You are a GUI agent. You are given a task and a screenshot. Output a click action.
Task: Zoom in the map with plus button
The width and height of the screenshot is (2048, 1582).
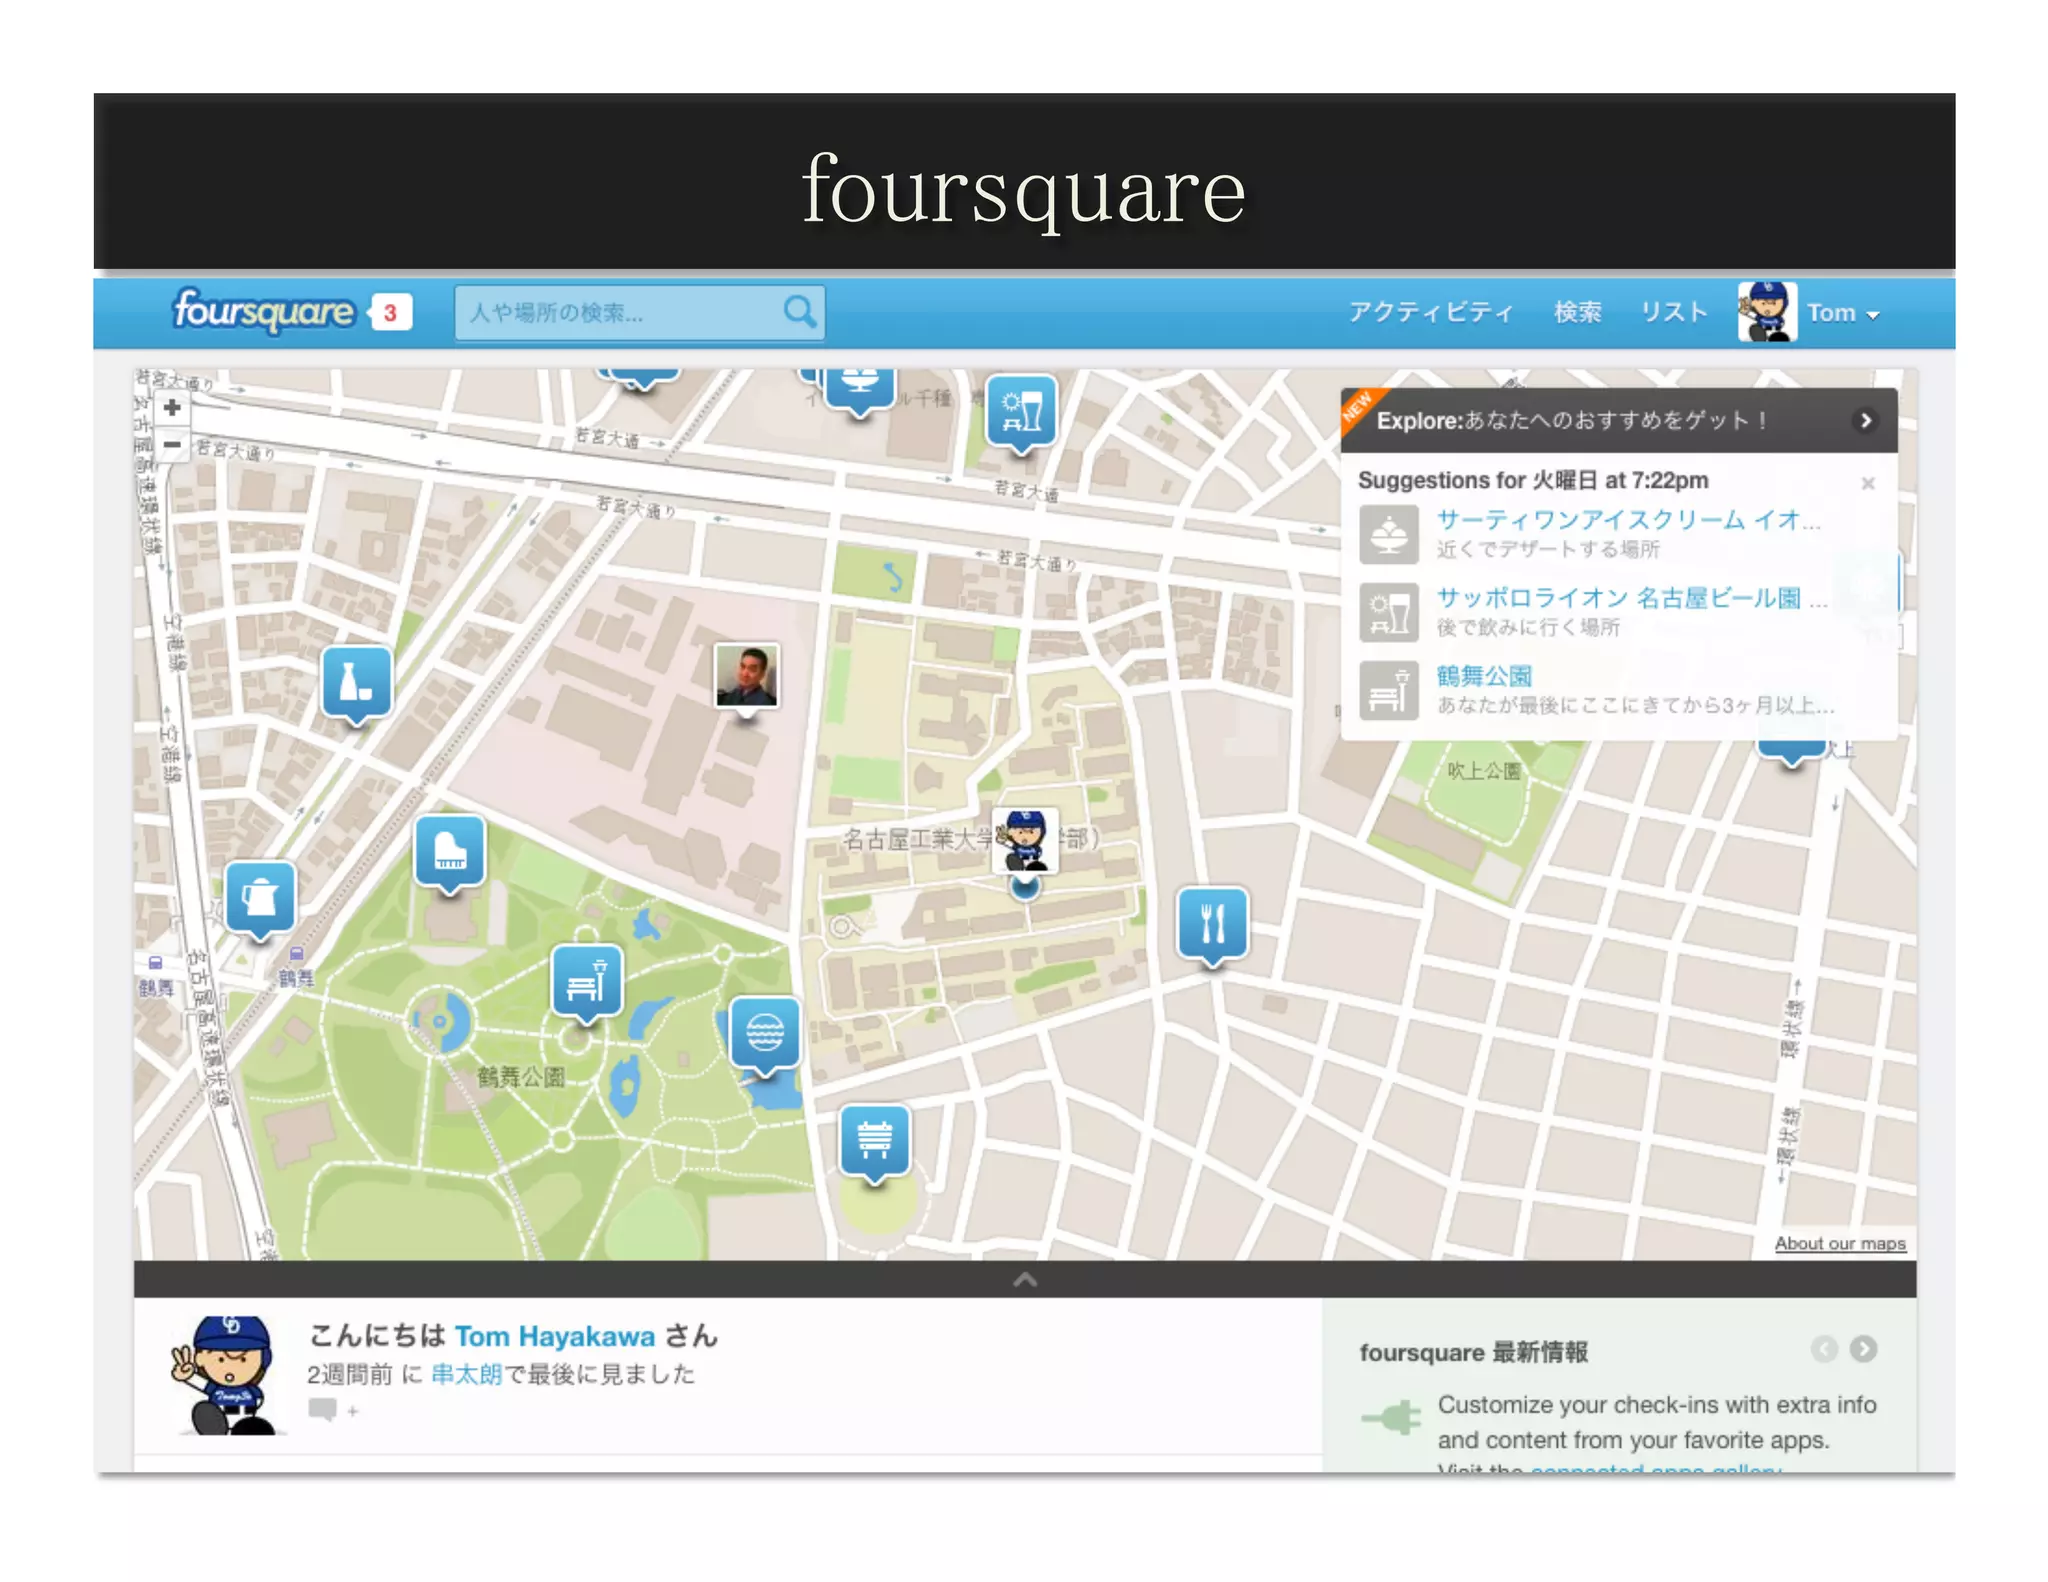(172, 408)
